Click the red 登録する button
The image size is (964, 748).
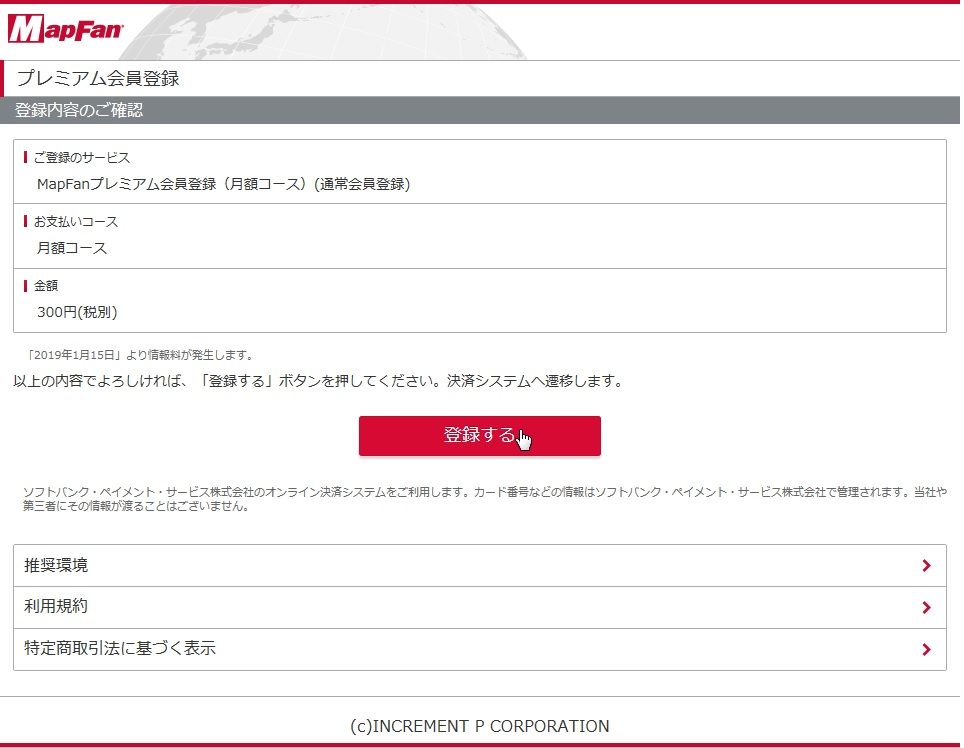[x=480, y=436]
